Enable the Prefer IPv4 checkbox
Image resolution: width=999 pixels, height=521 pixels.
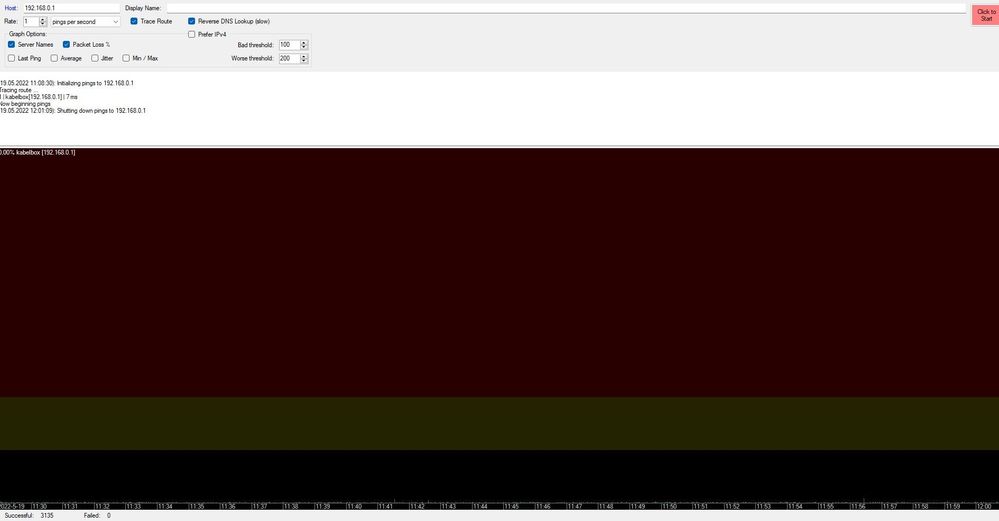(191, 34)
